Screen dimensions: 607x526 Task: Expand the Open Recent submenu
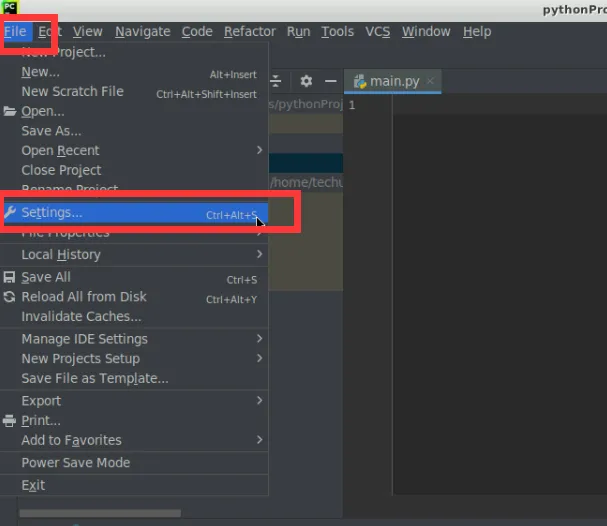134,150
